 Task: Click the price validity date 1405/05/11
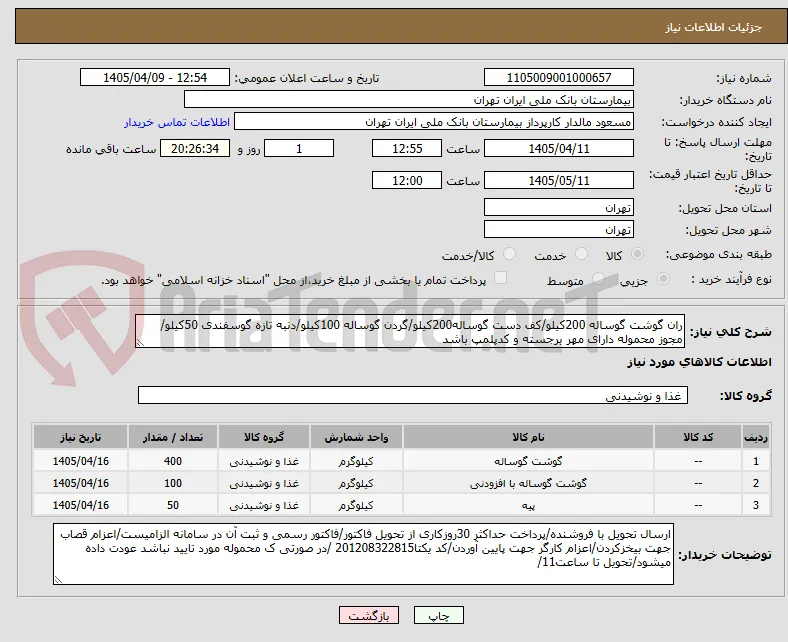point(558,180)
